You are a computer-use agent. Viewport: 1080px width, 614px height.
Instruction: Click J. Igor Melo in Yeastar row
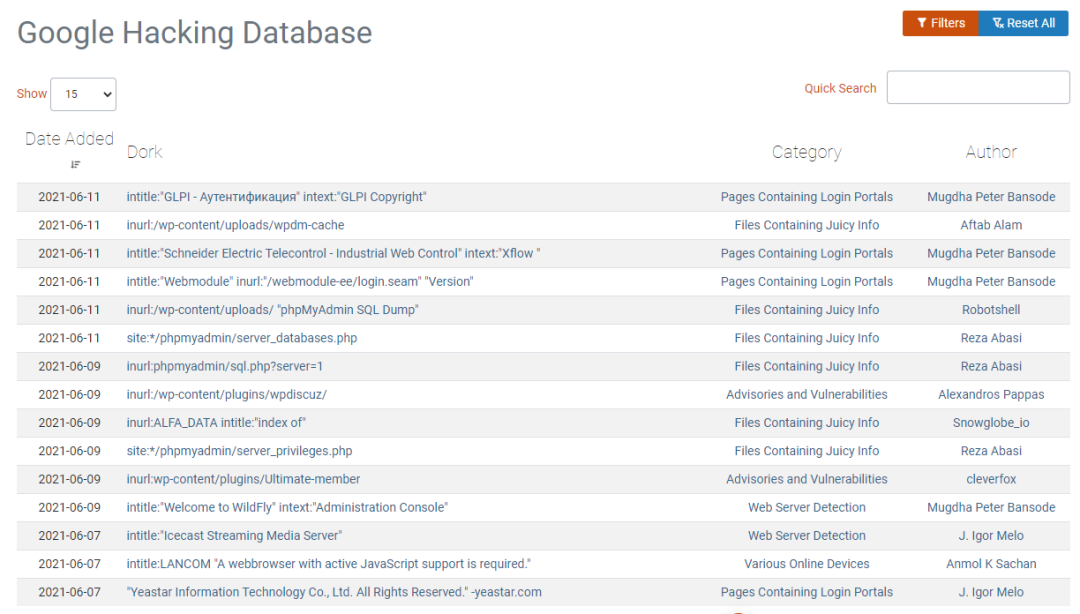click(x=991, y=593)
